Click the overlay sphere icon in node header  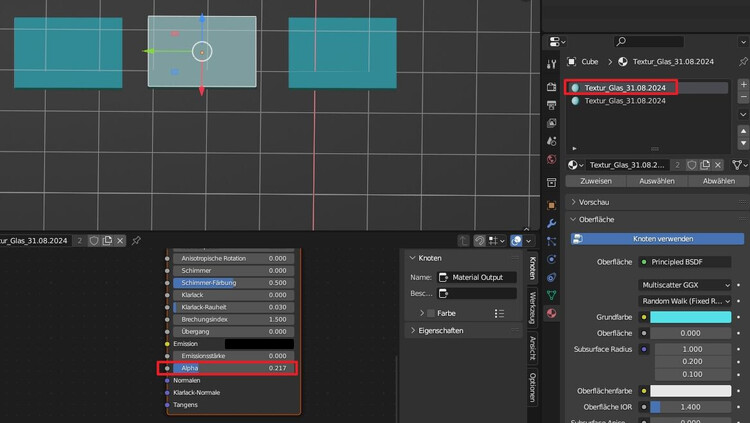[x=517, y=241]
